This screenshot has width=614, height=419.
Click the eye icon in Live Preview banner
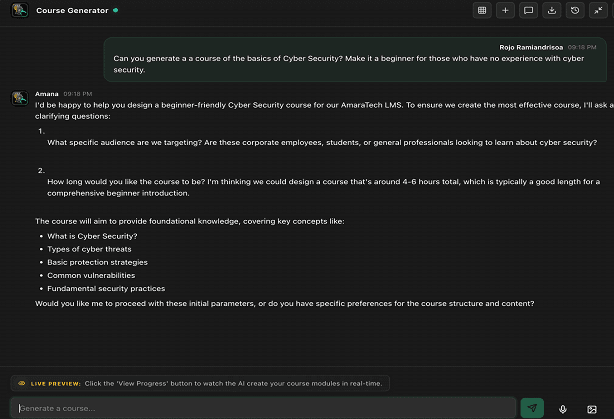pos(22,383)
